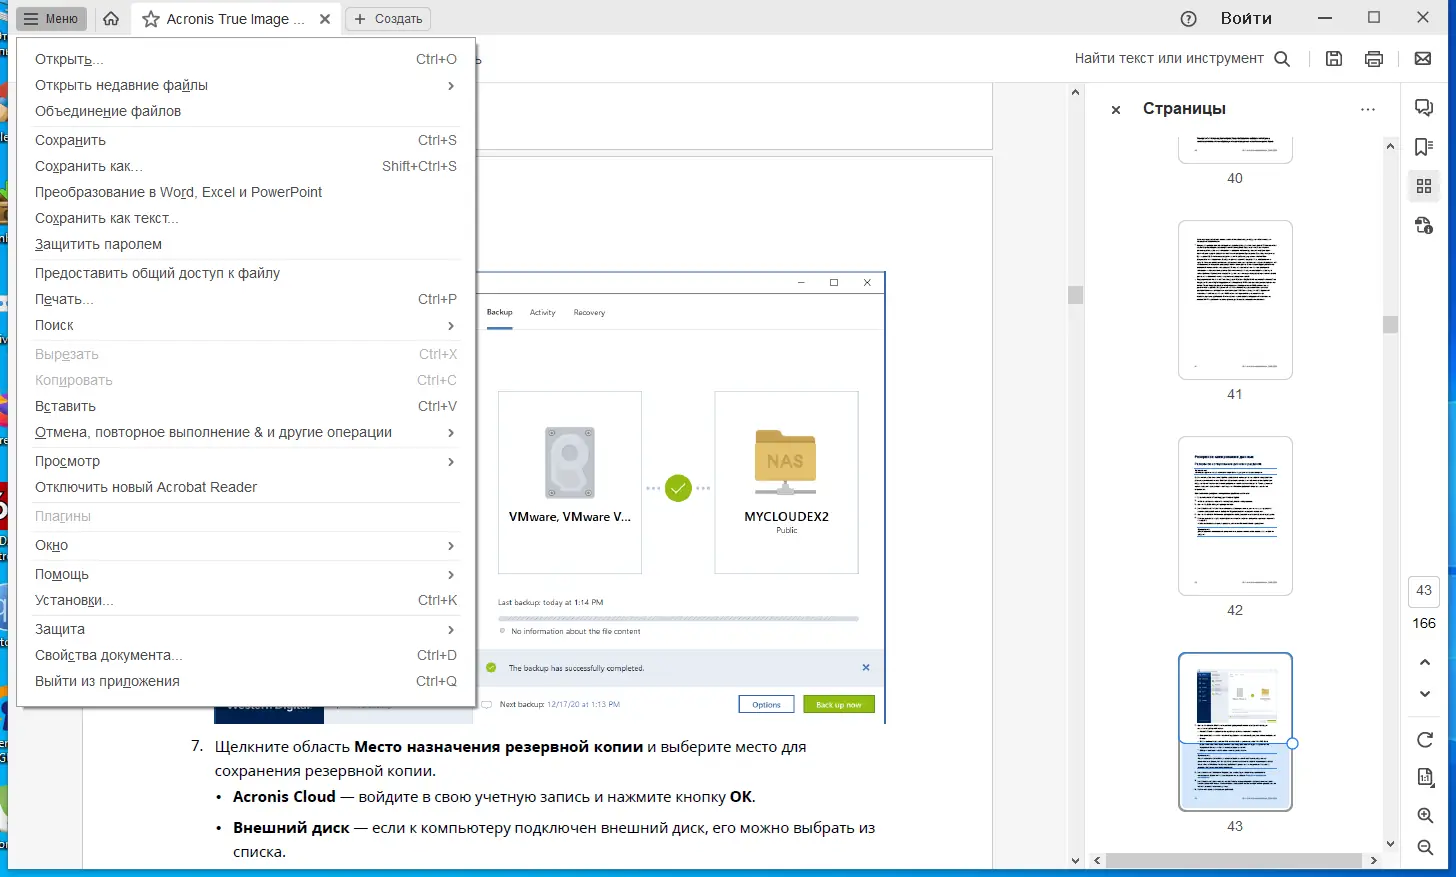
Task: Choose Открыть... from the menu
Action: click(246, 59)
